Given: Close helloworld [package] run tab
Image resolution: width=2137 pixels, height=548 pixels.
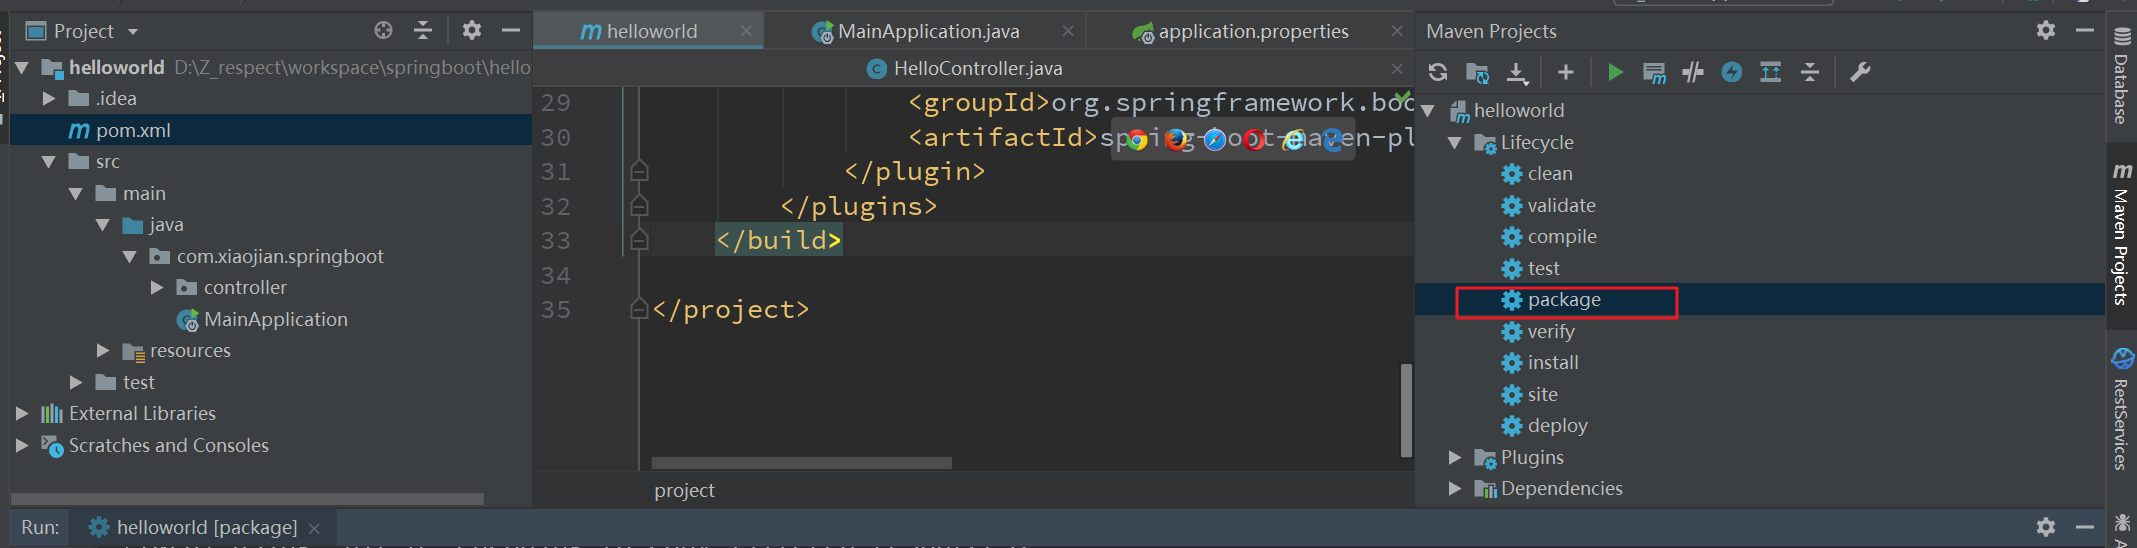Looking at the screenshot, I should click(x=314, y=528).
